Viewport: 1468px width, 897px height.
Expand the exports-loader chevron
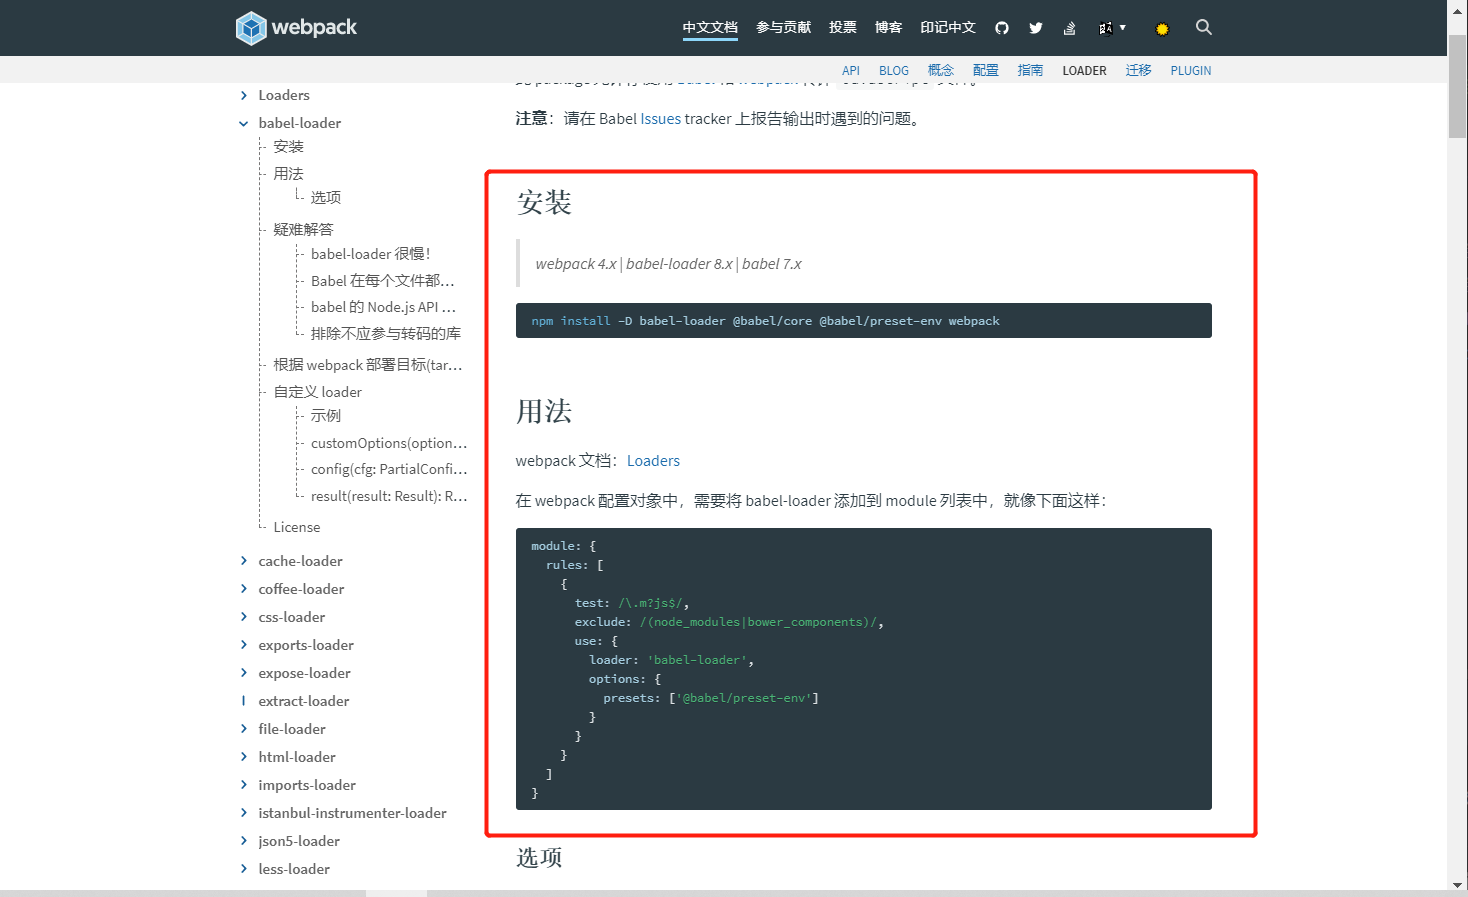pyautogui.click(x=243, y=645)
